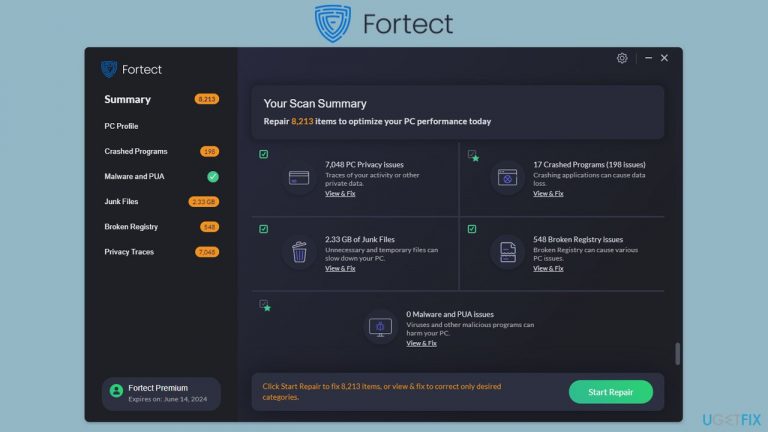The width and height of the screenshot is (768, 432).
Task: Open settings via the gear icon
Action: pos(622,58)
